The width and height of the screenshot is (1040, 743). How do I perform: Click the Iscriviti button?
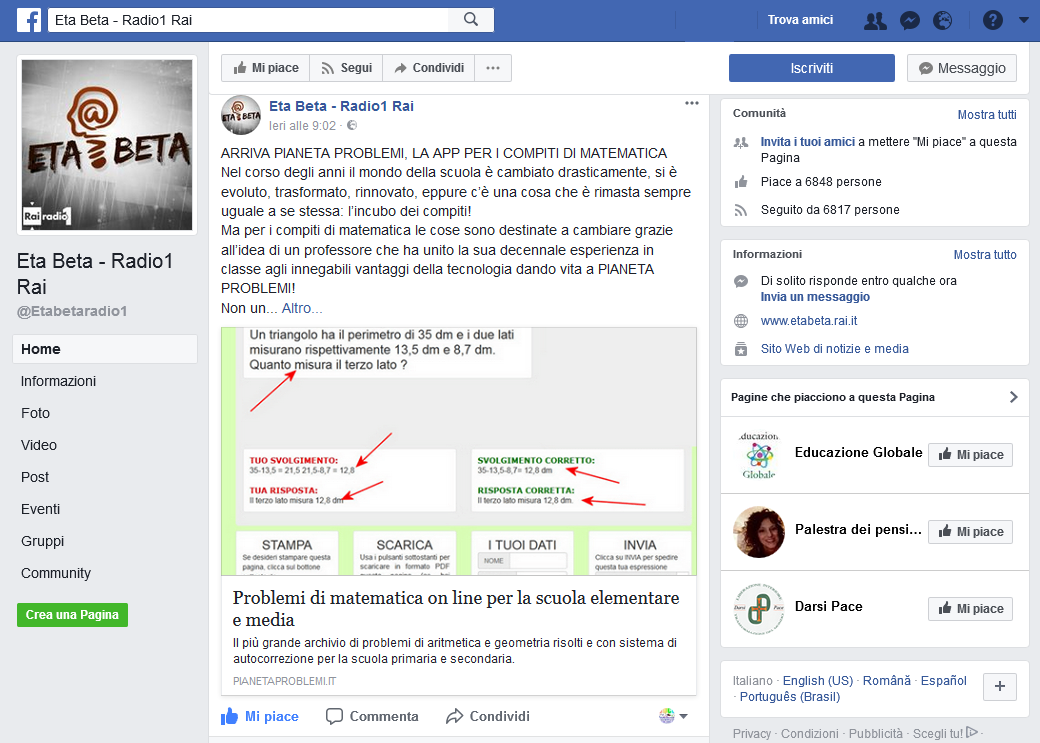coord(812,68)
